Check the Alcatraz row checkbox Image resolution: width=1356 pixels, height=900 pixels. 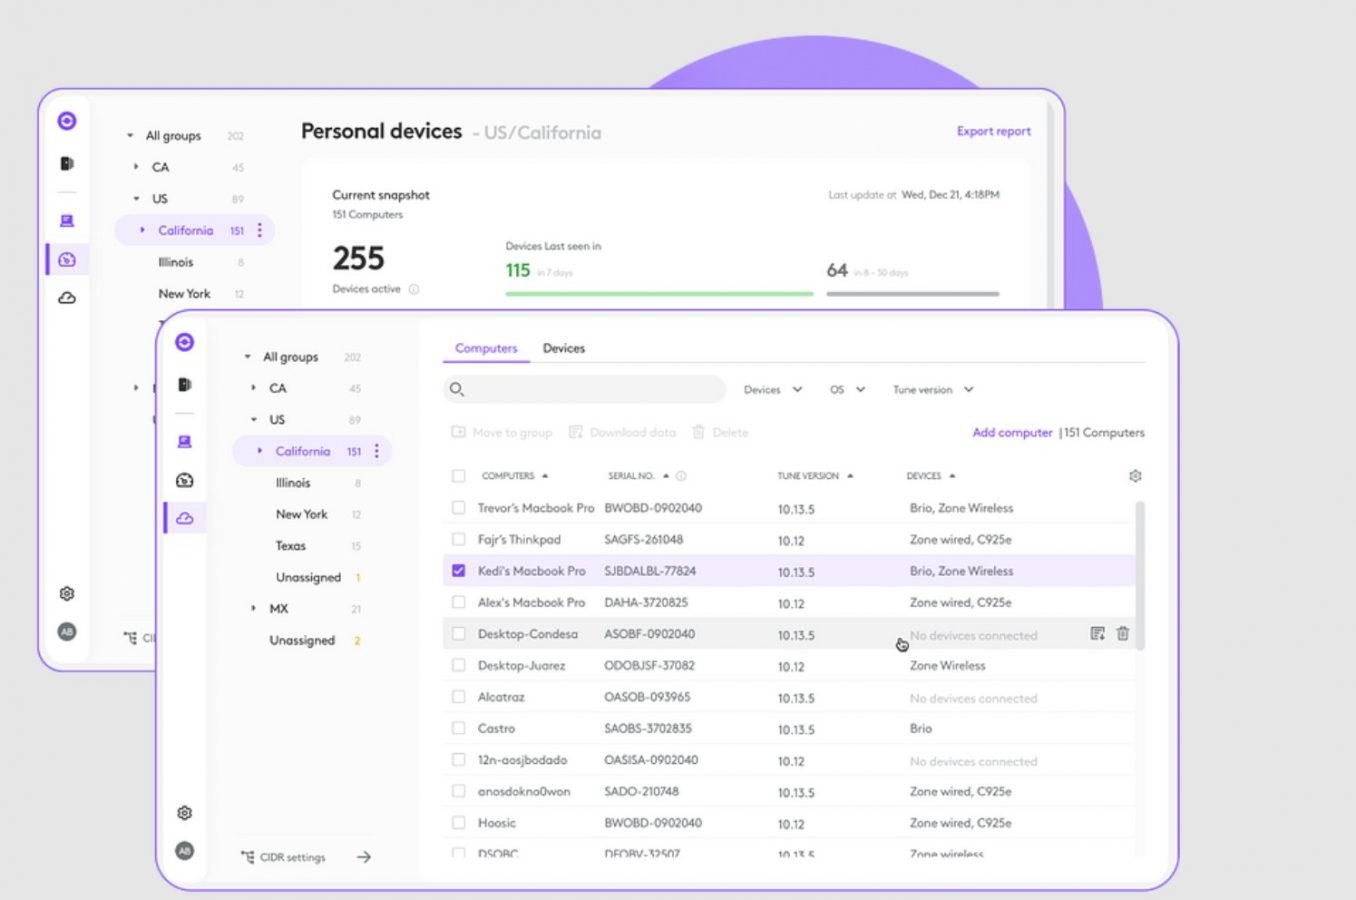click(458, 697)
